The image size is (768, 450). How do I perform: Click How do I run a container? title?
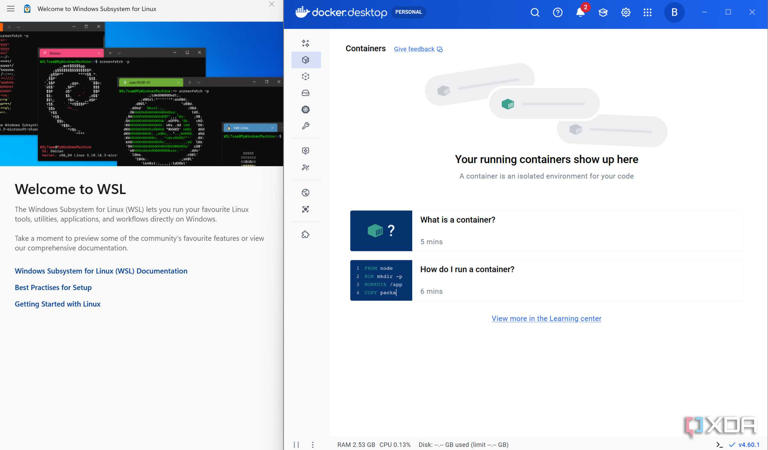point(467,269)
